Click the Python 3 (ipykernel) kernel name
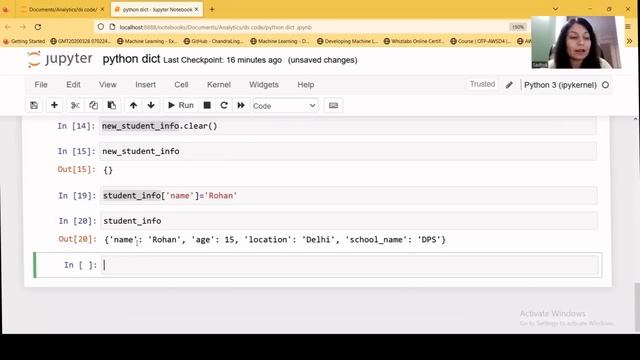 tap(560, 85)
